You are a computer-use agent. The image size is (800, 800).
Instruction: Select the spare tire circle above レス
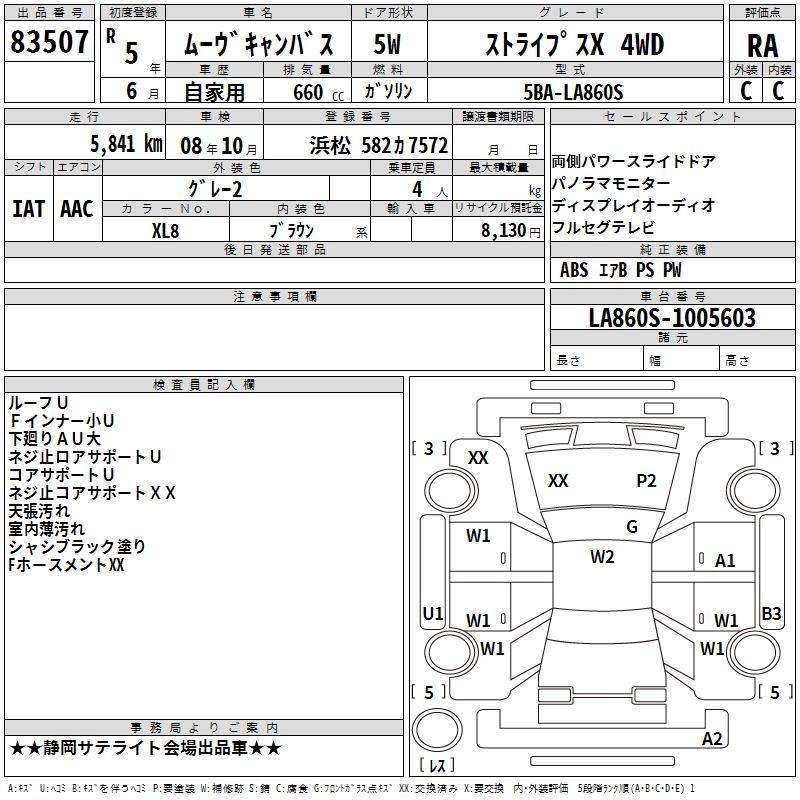pos(437,729)
